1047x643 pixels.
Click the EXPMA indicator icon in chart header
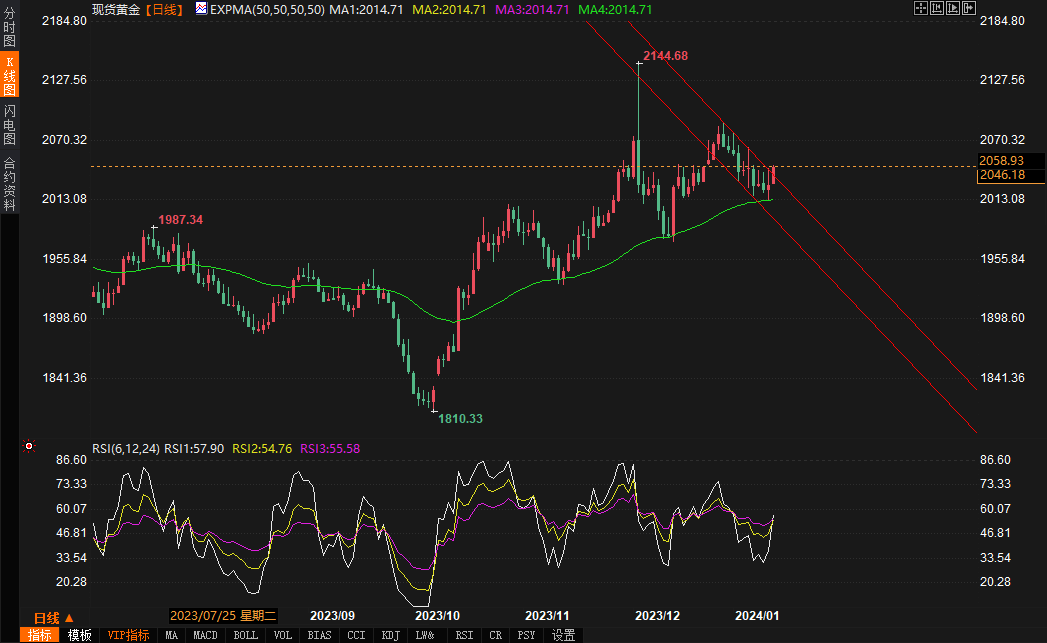[201, 9]
